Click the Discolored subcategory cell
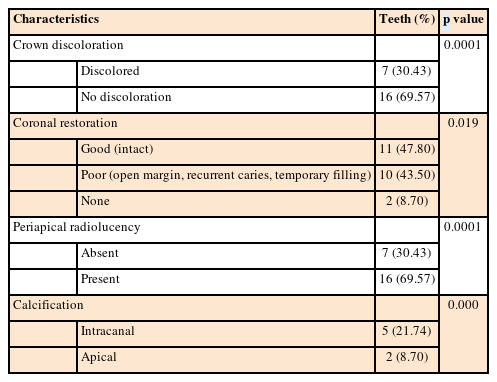The width and height of the screenshot is (497, 382). 226,74
